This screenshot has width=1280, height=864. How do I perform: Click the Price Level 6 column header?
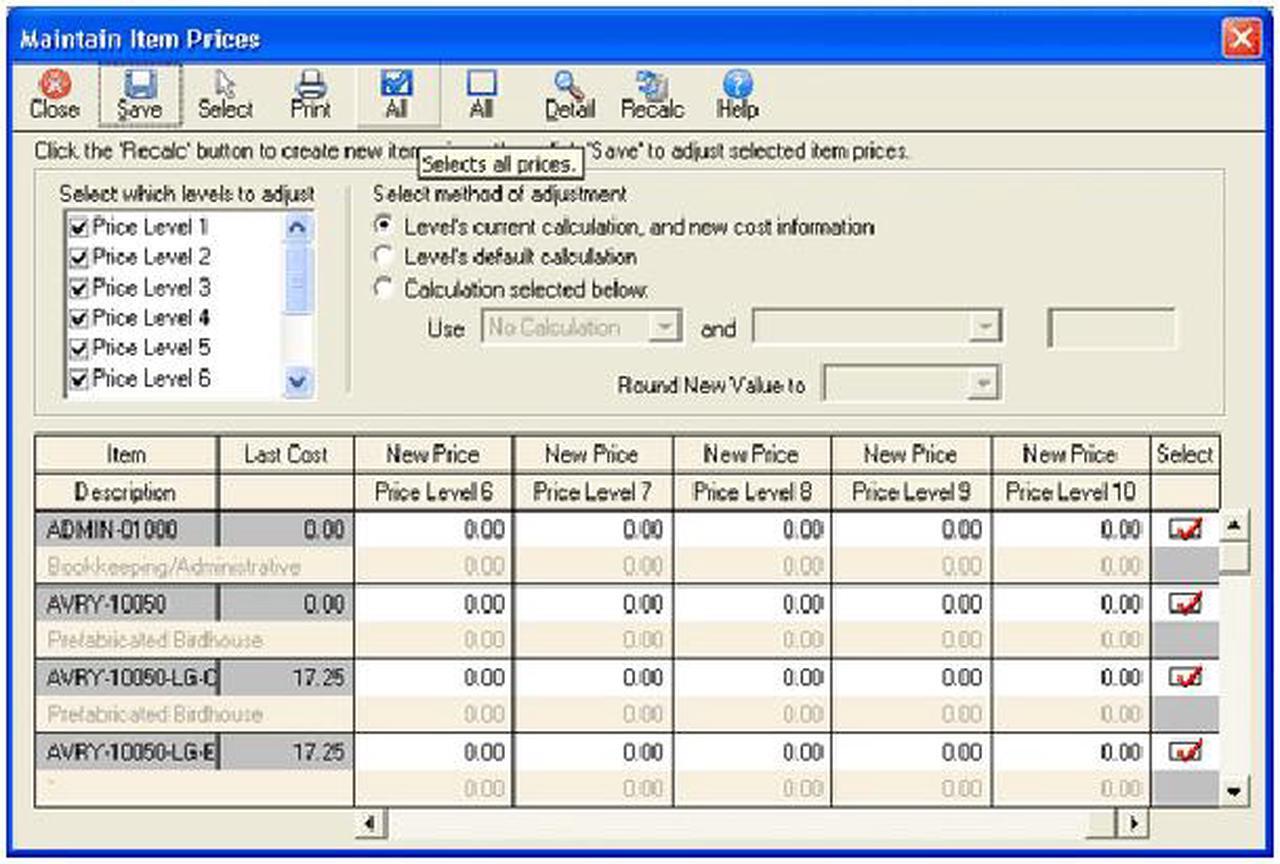click(x=433, y=492)
